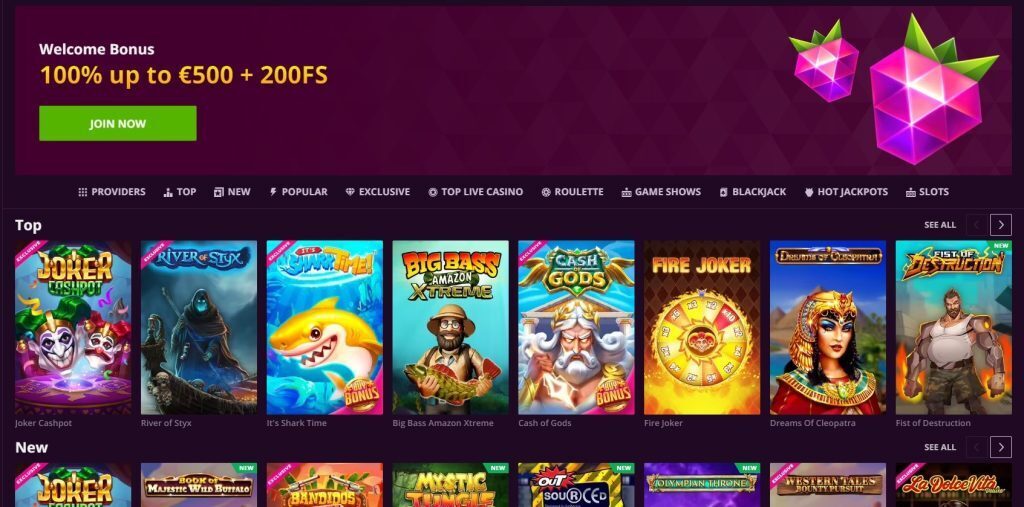Click See All for the Top section

(940, 225)
